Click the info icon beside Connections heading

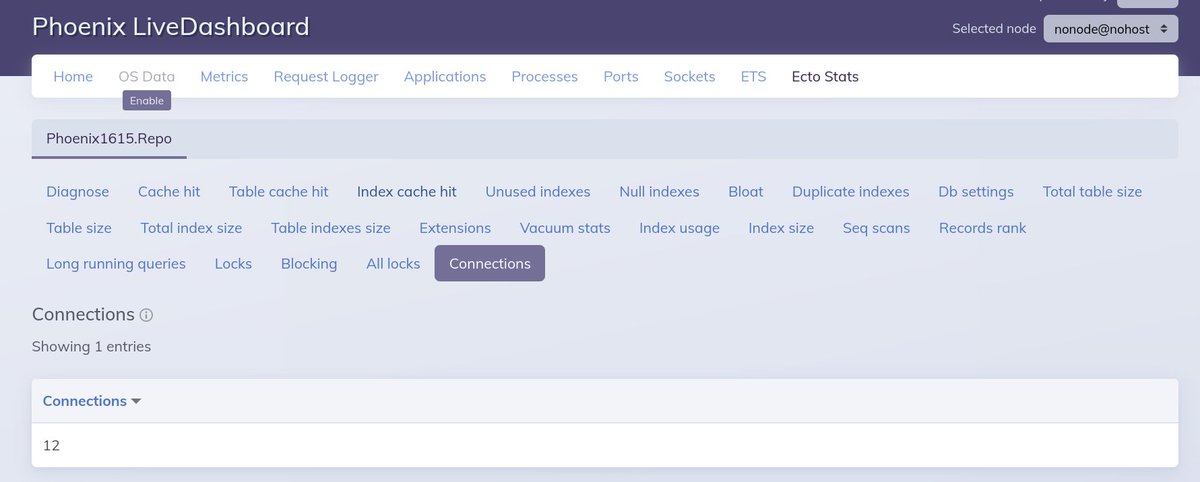(x=146, y=315)
